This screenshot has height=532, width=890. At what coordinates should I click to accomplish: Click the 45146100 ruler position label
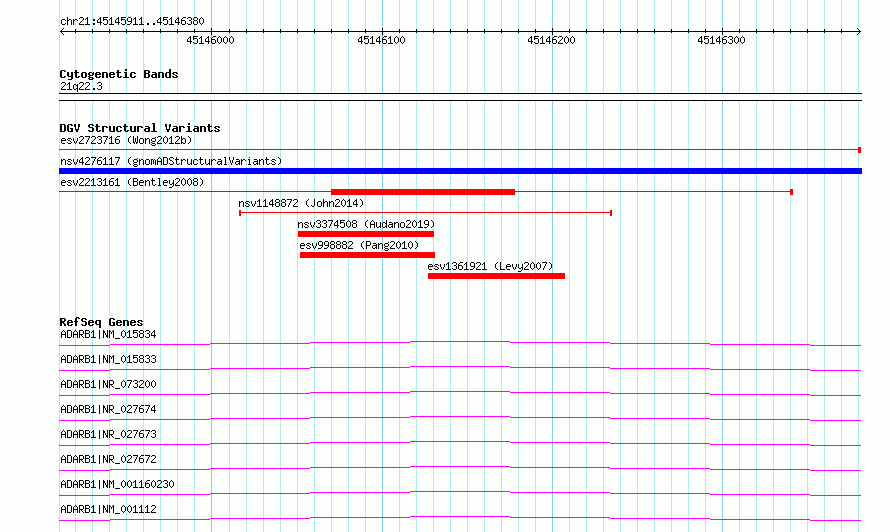[381, 40]
